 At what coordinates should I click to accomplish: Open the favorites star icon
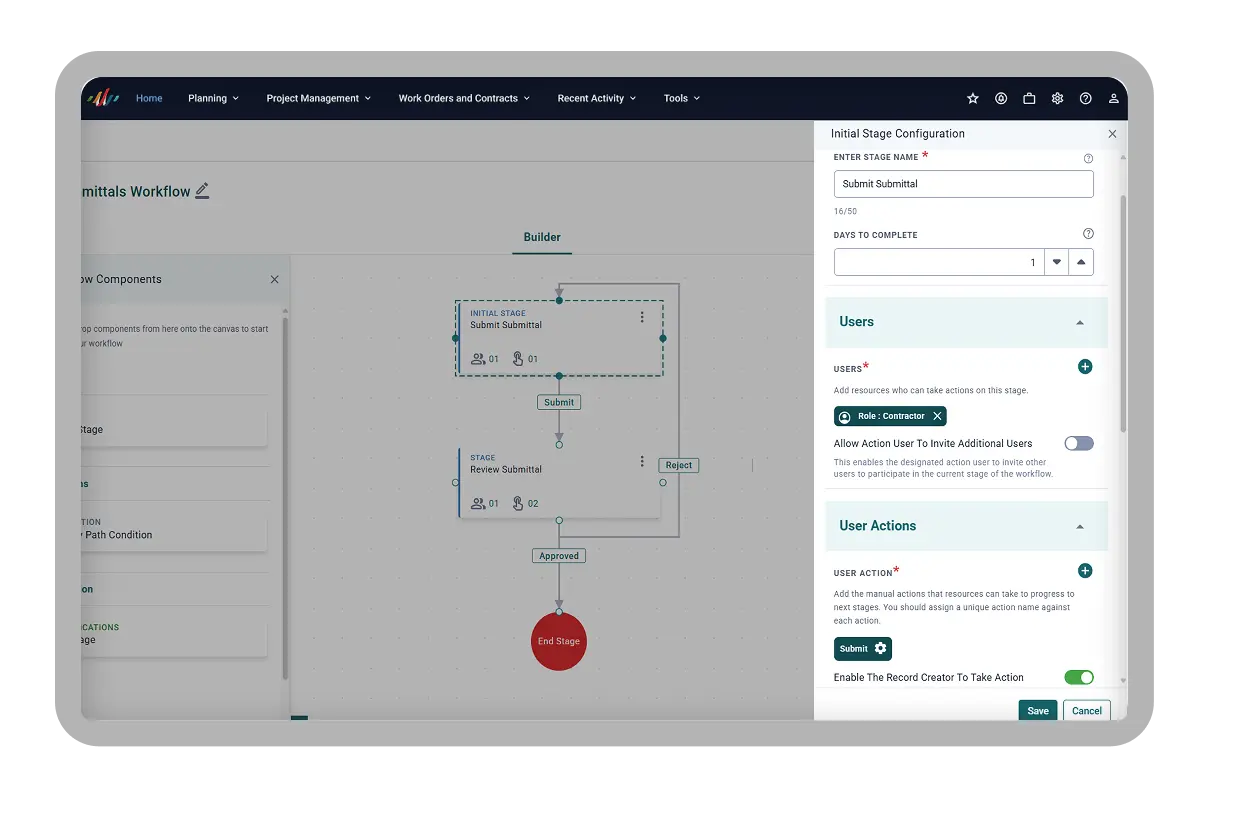[x=973, y=98]
